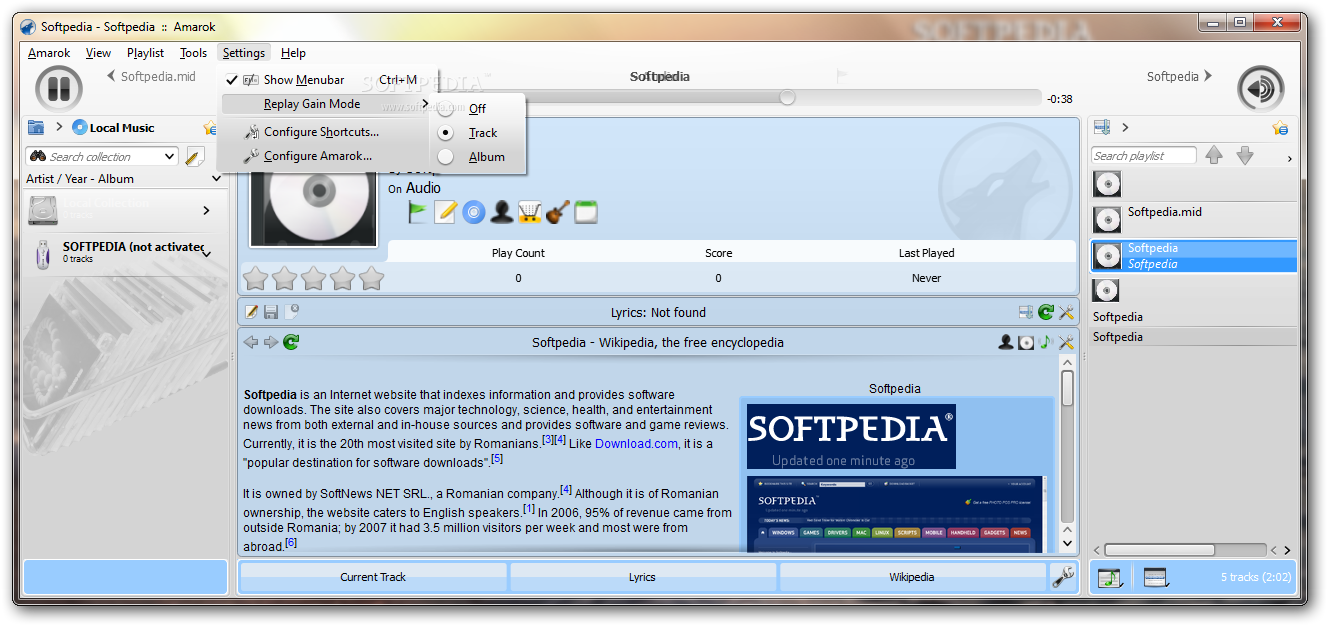This screenshot has height=626, width=1328.
Task: Reload lyrics with the green refresh icon
Action: [1046, 312]
